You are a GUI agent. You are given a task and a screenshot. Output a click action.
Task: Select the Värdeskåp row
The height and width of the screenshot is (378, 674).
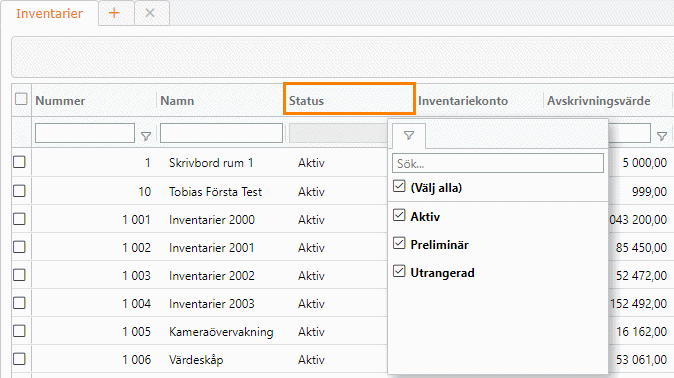click(196, 360)
